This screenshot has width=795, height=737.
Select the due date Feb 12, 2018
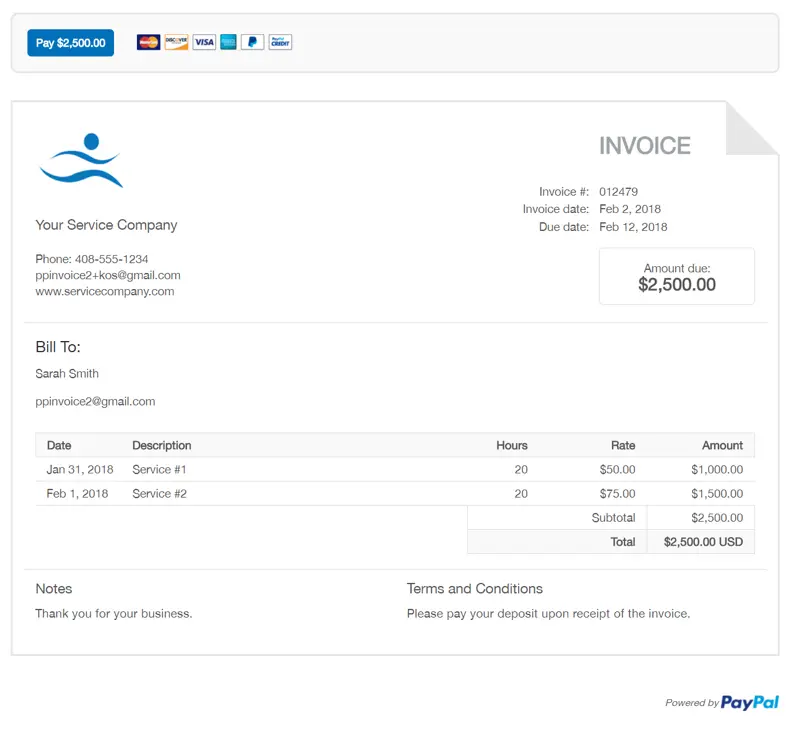[x=633, y=227]
